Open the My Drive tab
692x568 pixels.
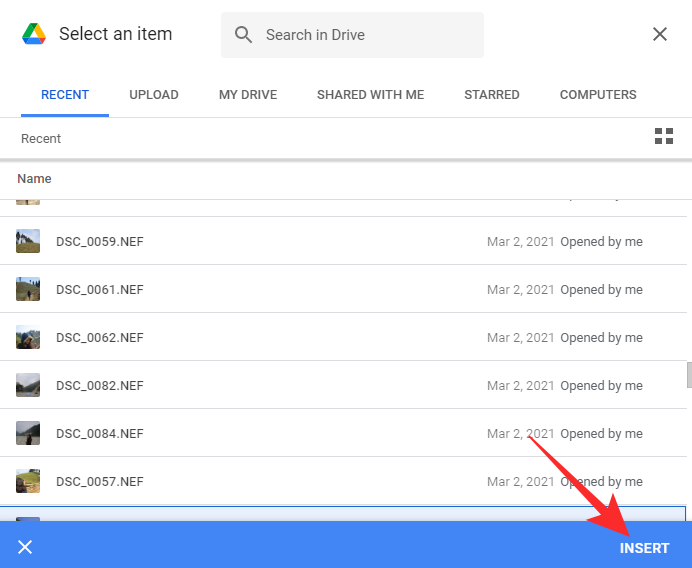tap(248, 95)
